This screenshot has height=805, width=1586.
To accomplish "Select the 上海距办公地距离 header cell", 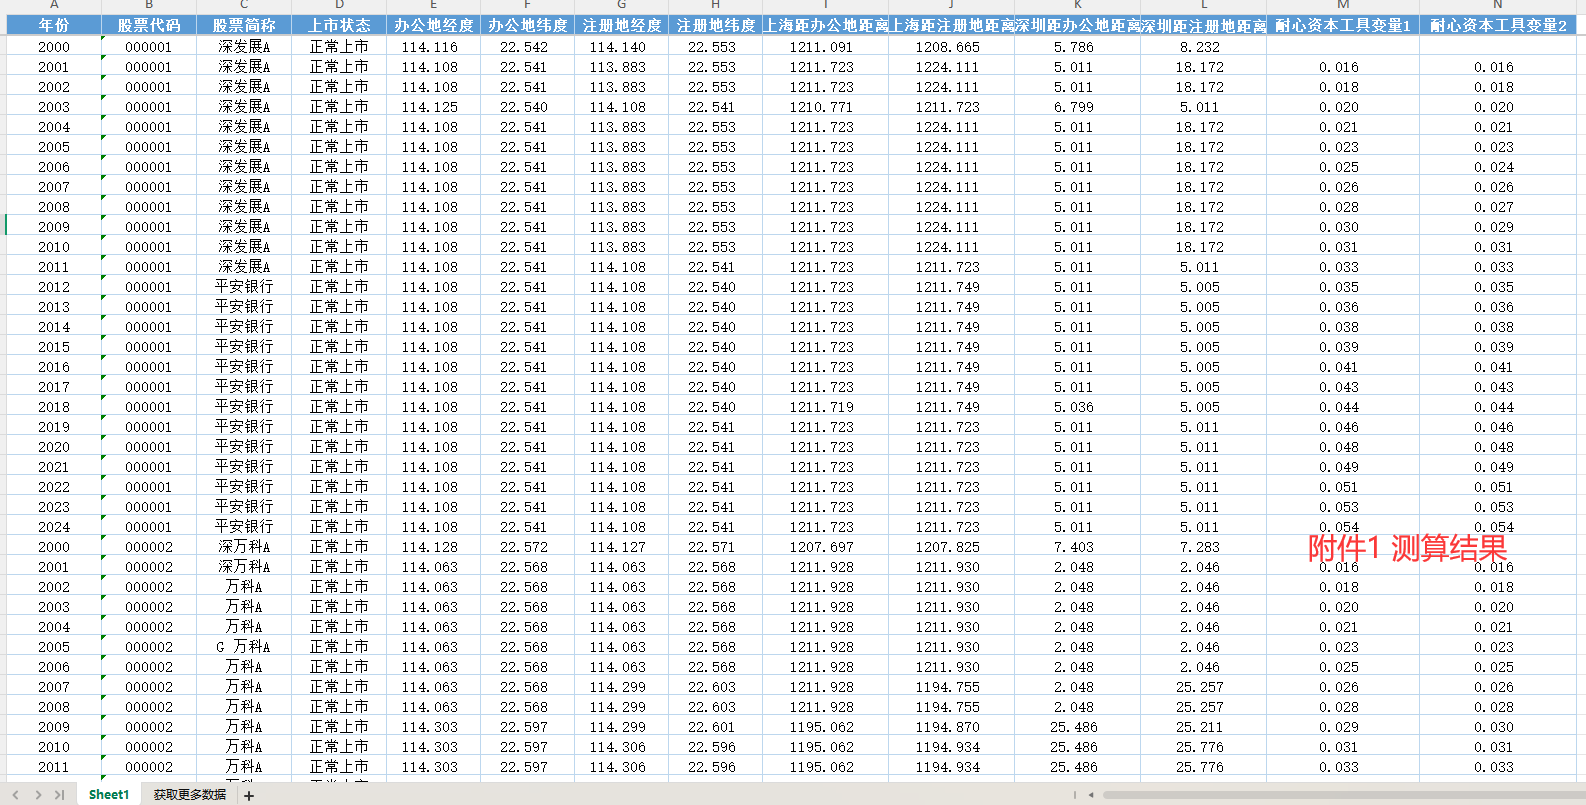I will click(x=825, y=25).
